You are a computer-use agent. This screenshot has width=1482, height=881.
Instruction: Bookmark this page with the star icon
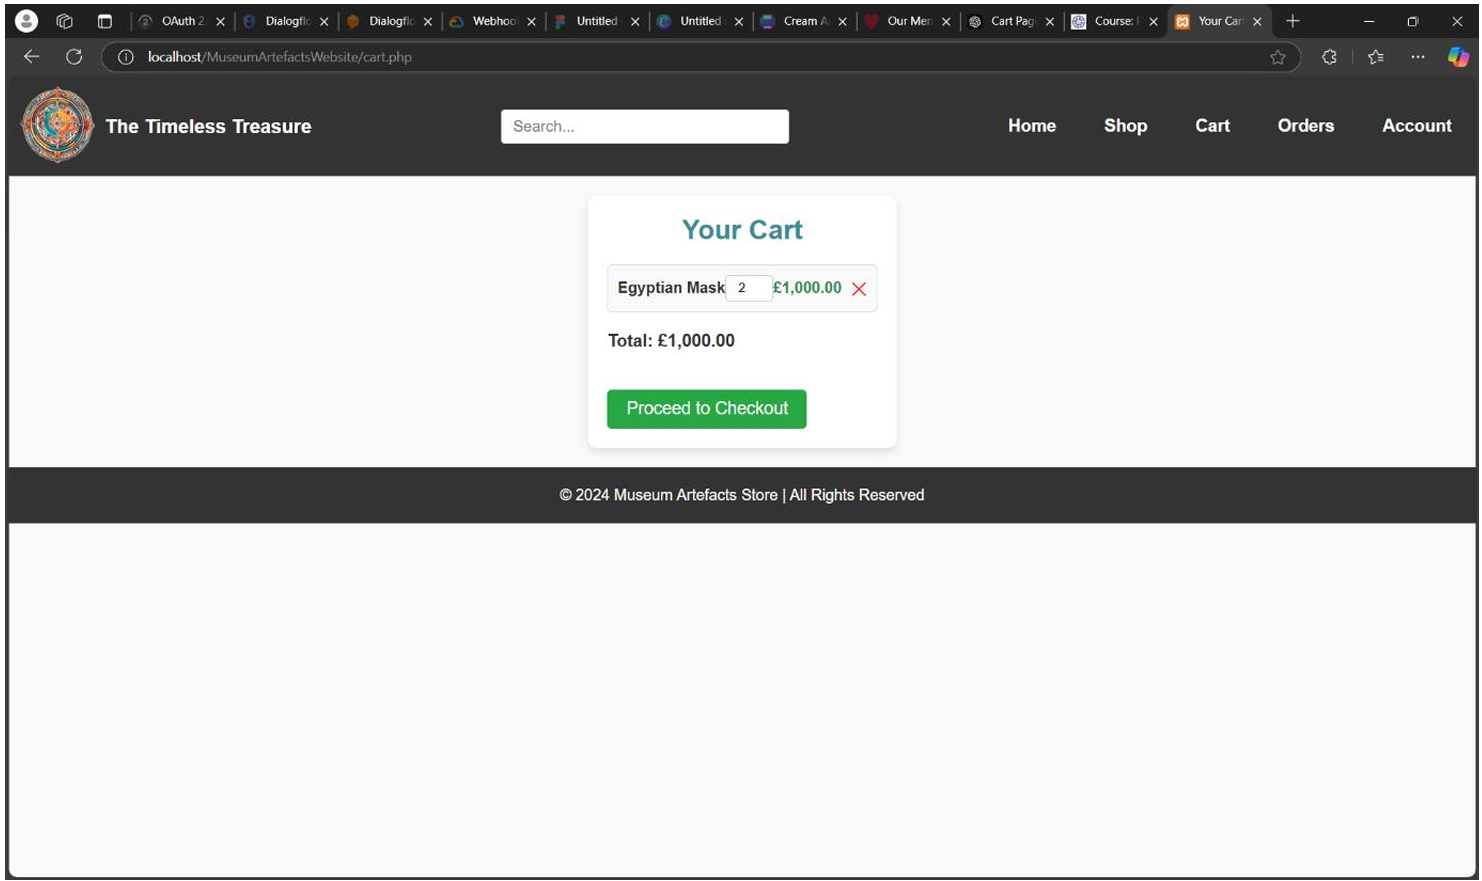[x=1277, y=57]
